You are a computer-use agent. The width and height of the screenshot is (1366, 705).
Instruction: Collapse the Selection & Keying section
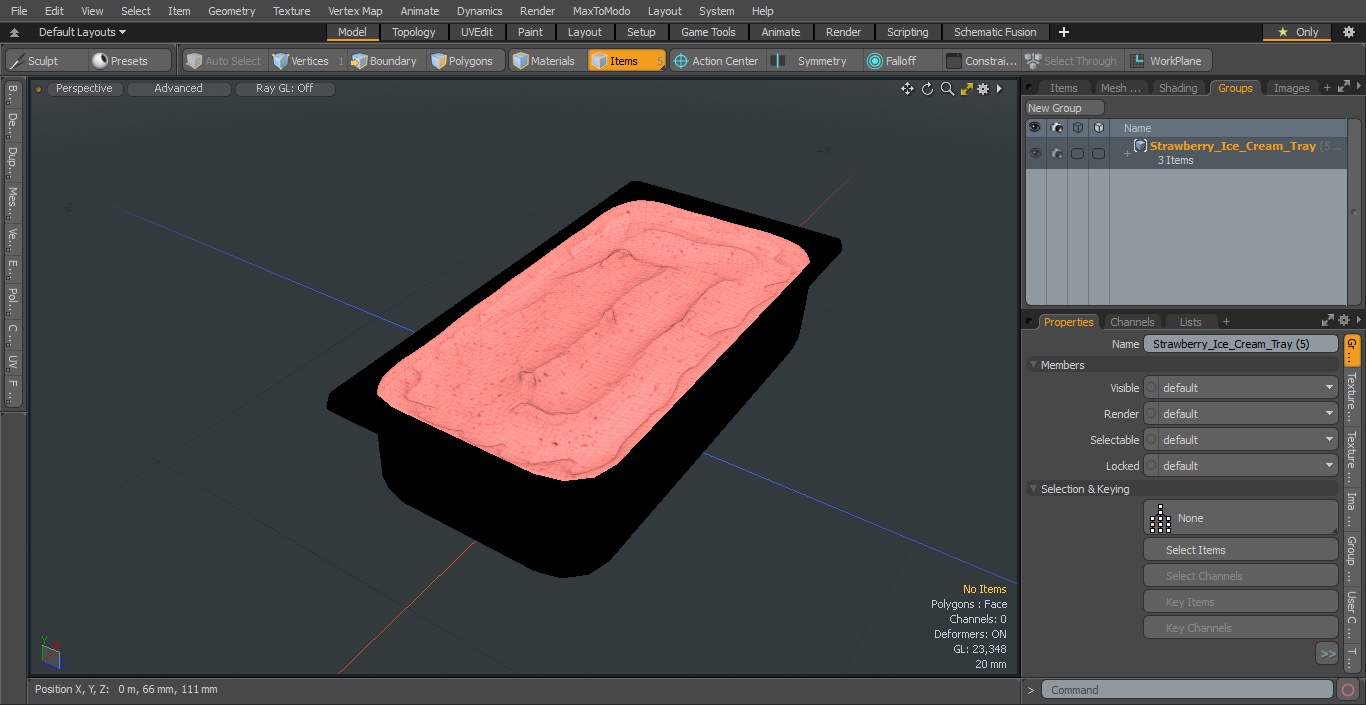pyautogui.click(x=1033, y=489)
